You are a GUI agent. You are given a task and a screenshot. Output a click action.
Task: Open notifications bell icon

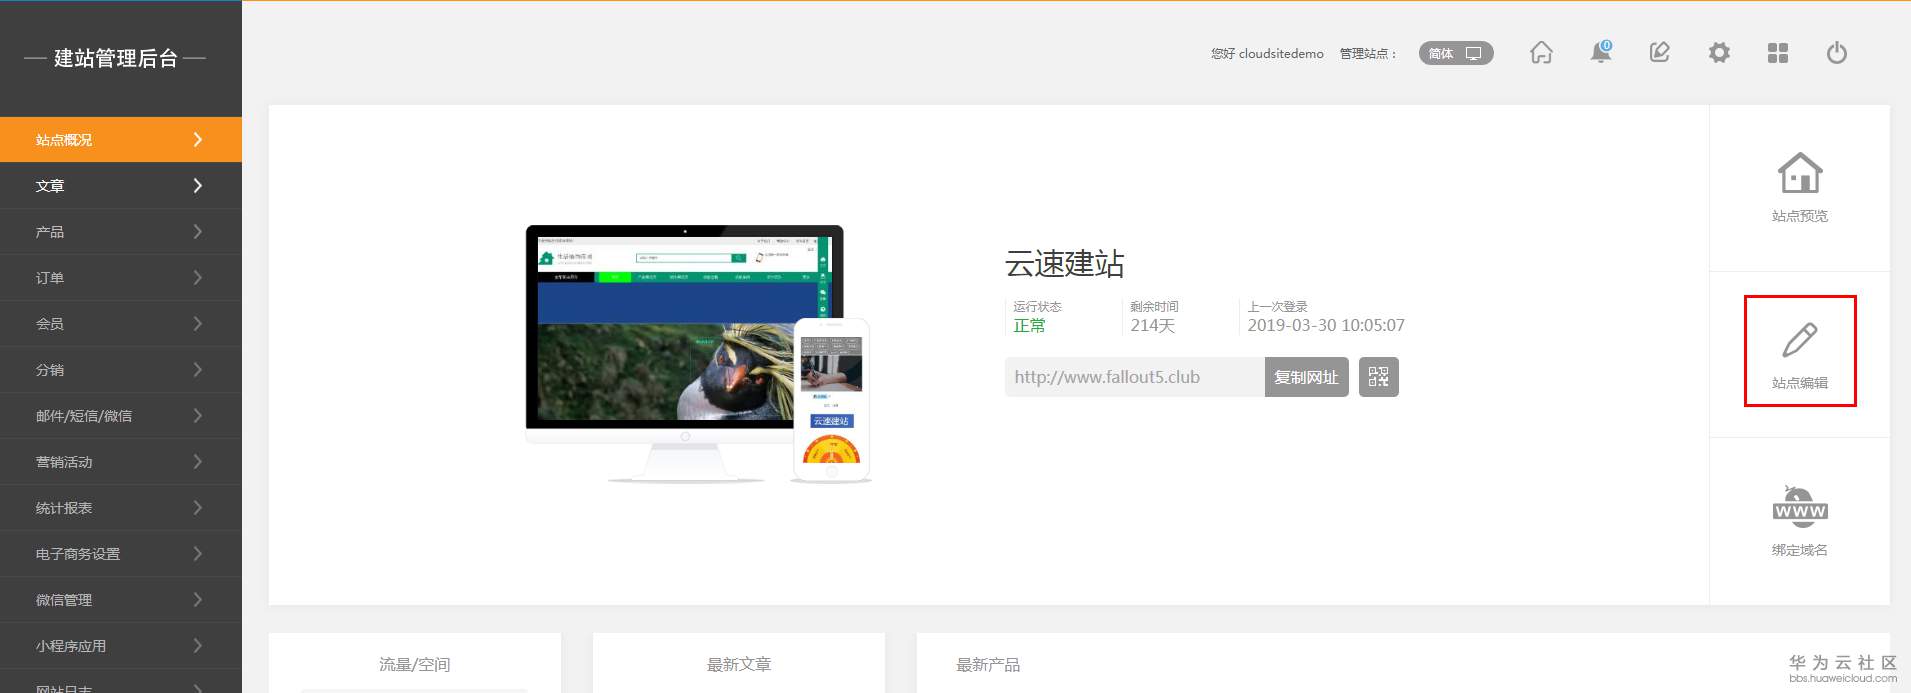1601,52
